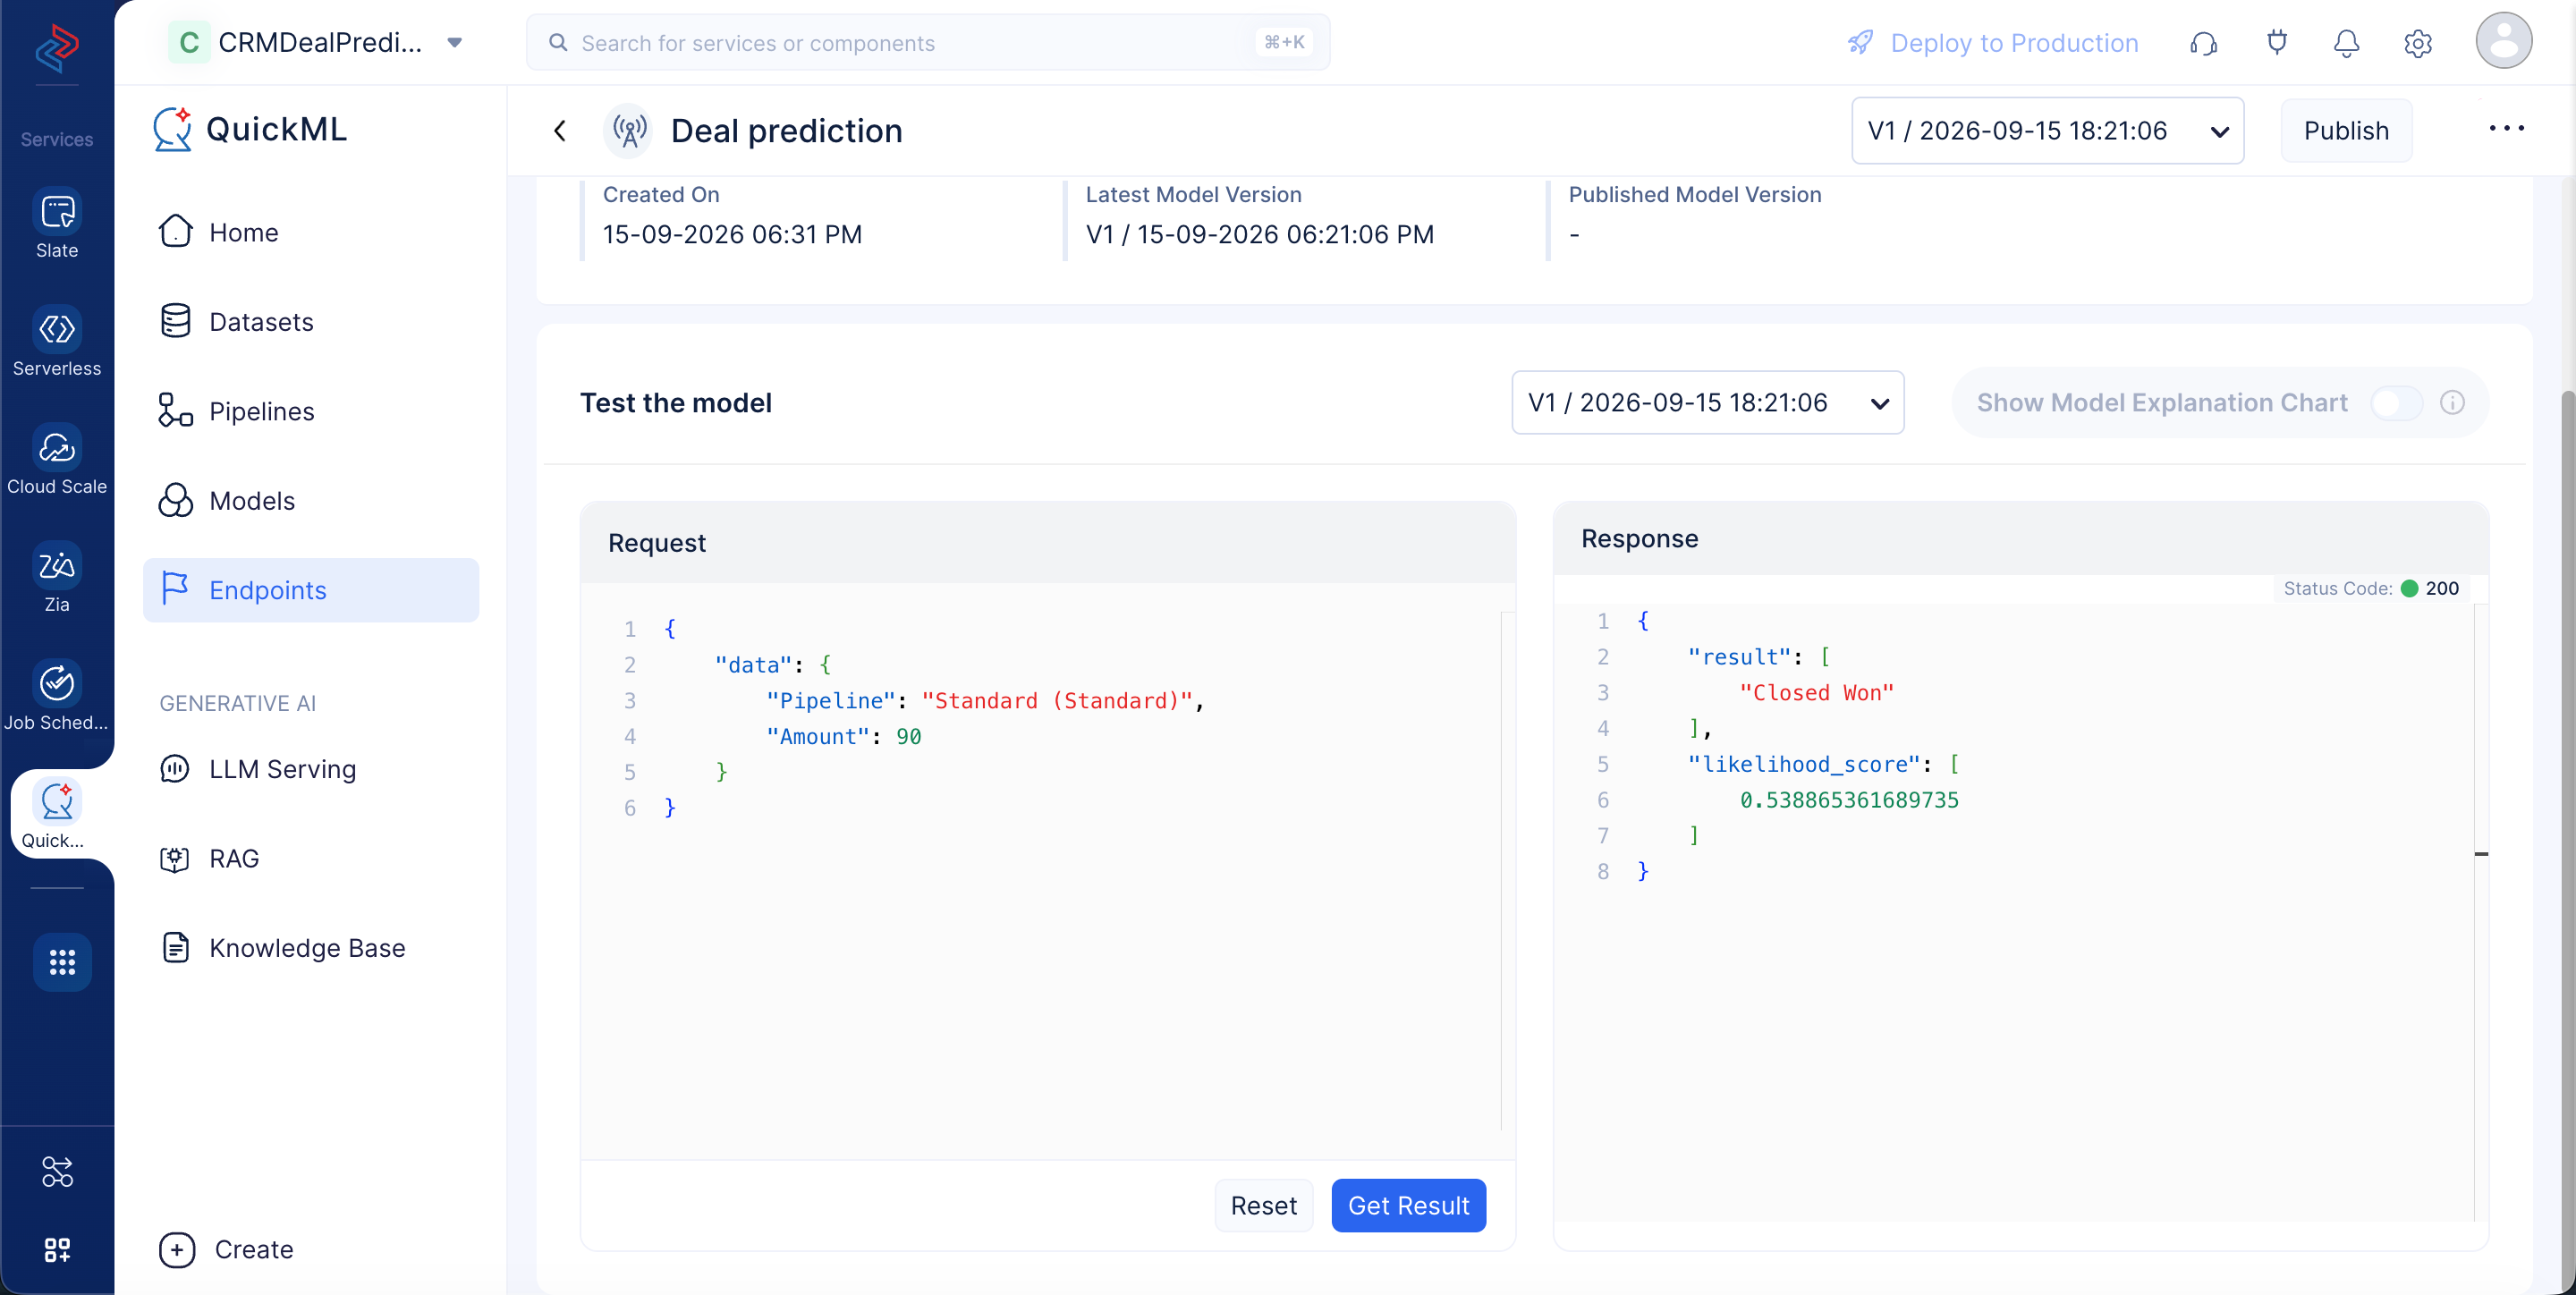Open the header version V1 dropdown
Image resolution: width=2576 pixels, height=1295 pixels.
click(2047, 130)
